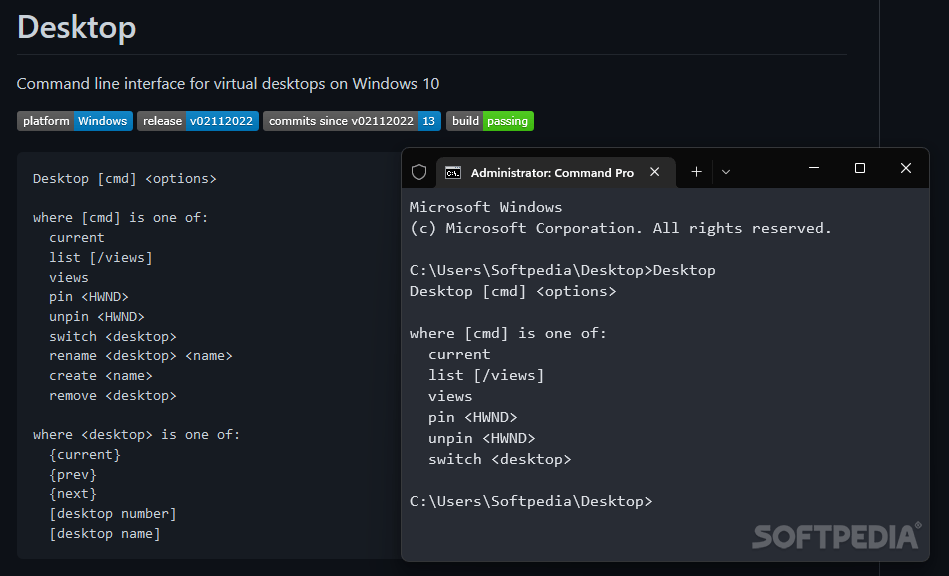
Task: Click the commits since v02112022 badge
Action: (x=352, y=121)
